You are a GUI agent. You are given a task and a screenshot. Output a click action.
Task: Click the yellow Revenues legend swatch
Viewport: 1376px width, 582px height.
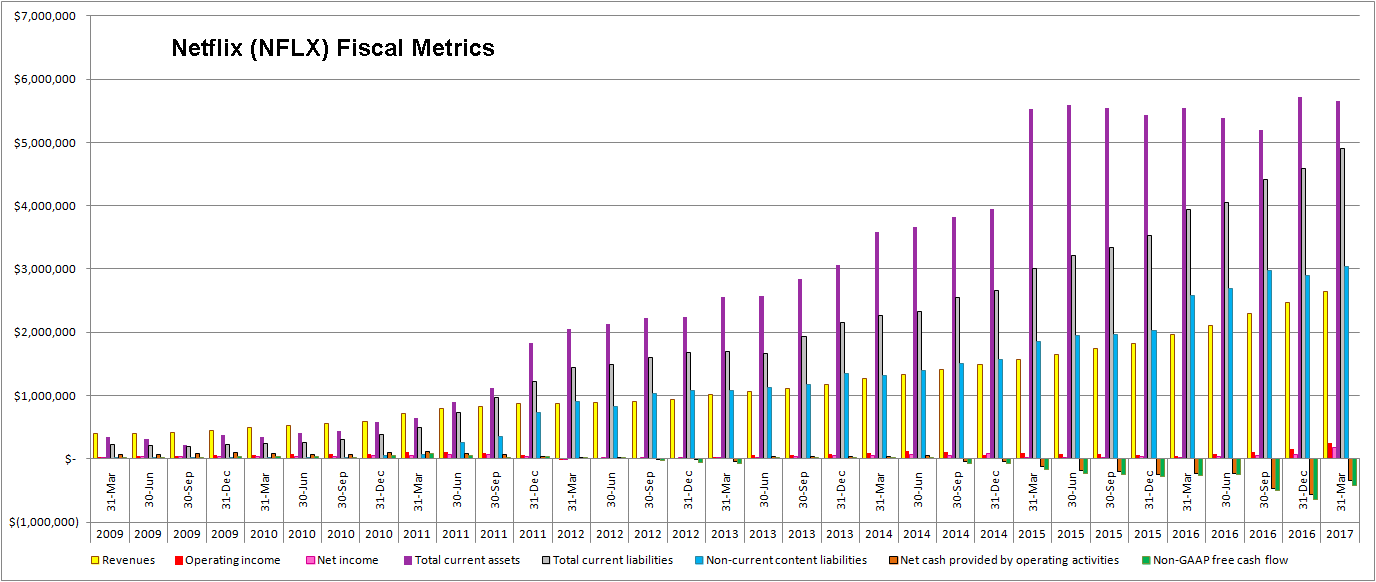pos(95,560)
